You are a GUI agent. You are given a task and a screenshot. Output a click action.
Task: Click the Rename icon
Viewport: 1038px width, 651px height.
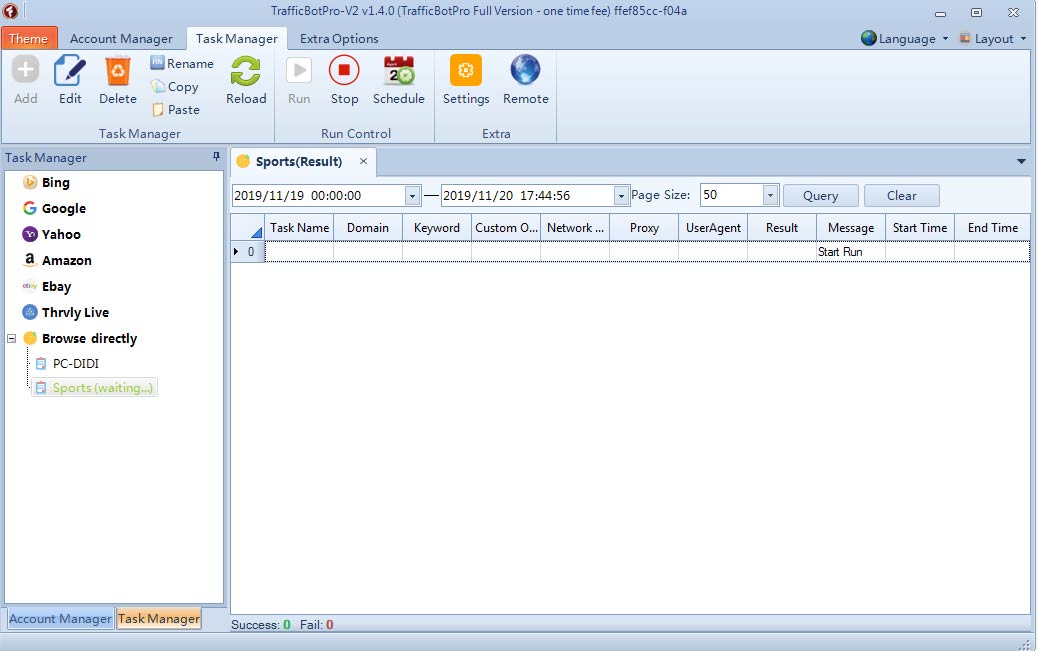coord(157,63)
